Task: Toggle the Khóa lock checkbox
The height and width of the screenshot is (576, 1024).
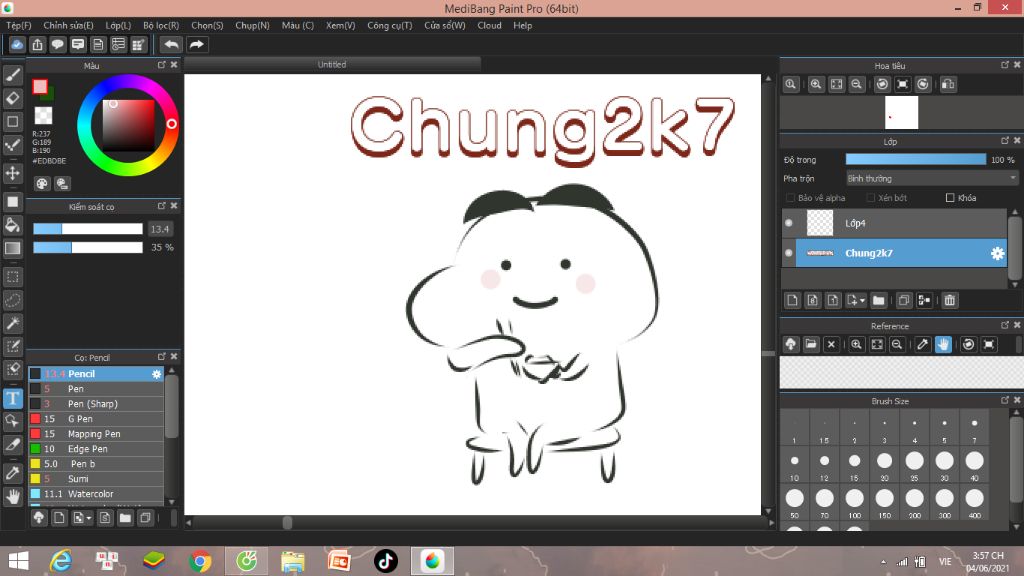Action: (x=950, y=198)
